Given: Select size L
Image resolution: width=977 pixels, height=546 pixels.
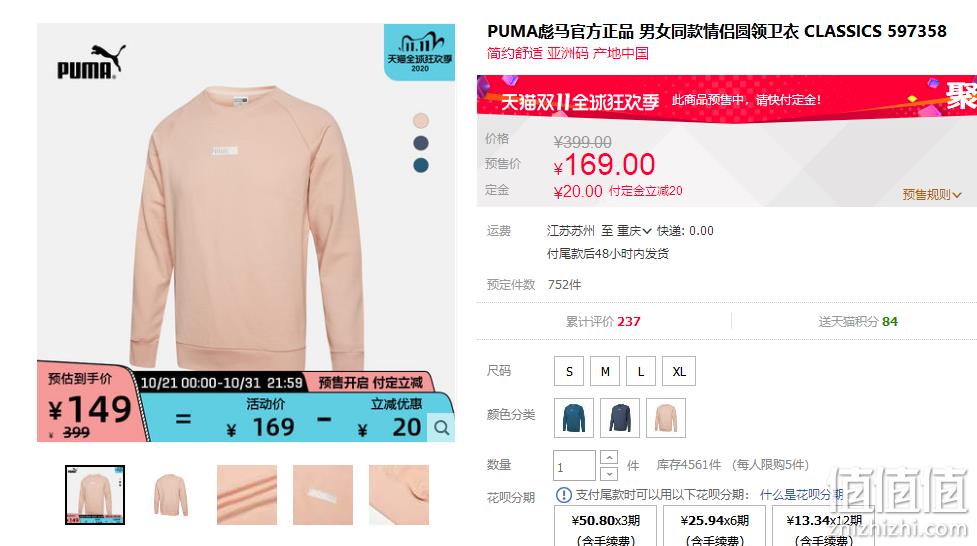Looking at the screenshot, I should (x=641, y=371).
